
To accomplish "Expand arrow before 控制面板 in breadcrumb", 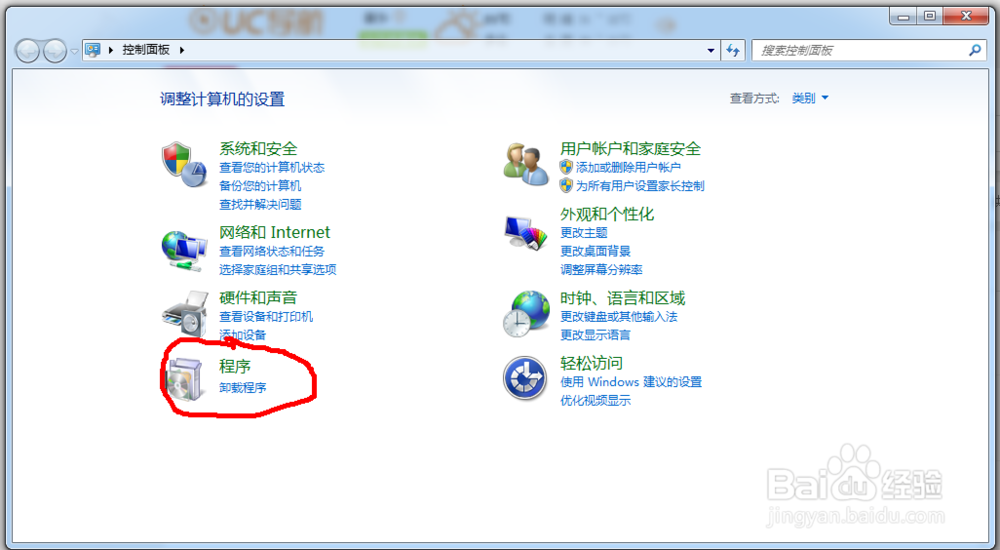I will pyautogui.click(x=111, y=50).
